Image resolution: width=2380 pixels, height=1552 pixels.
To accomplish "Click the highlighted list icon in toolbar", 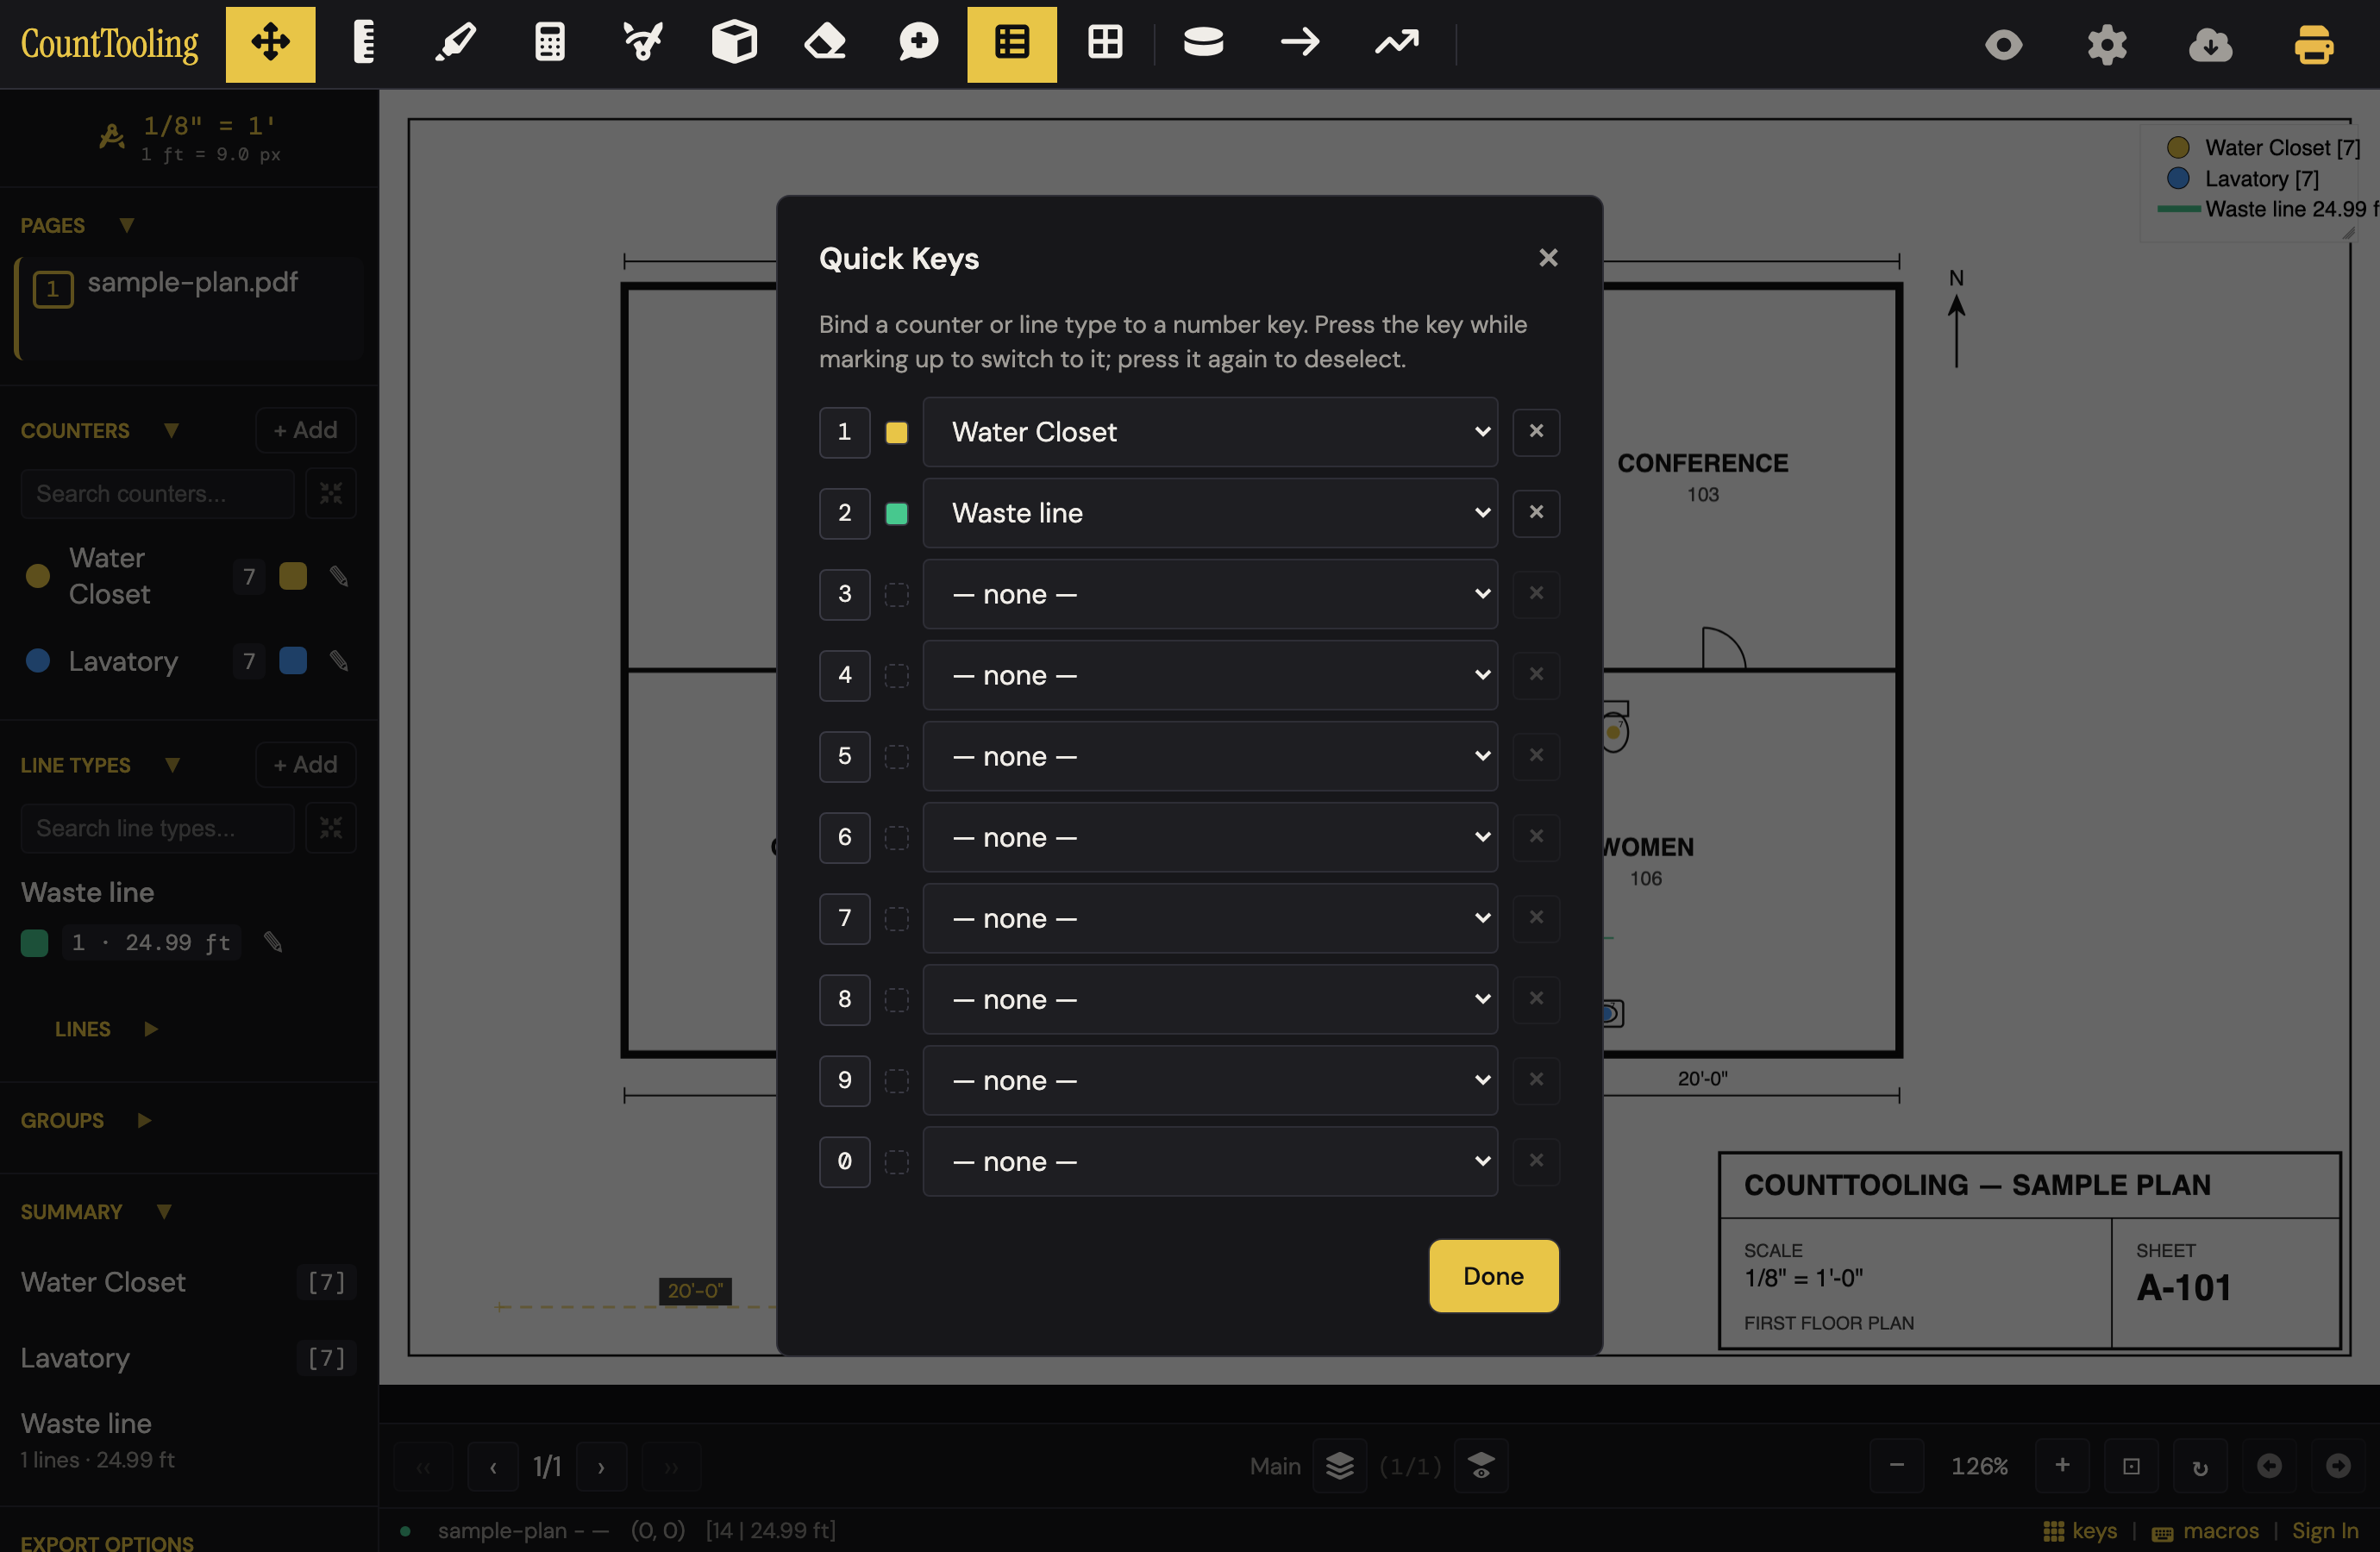I will coord(1011,44).
